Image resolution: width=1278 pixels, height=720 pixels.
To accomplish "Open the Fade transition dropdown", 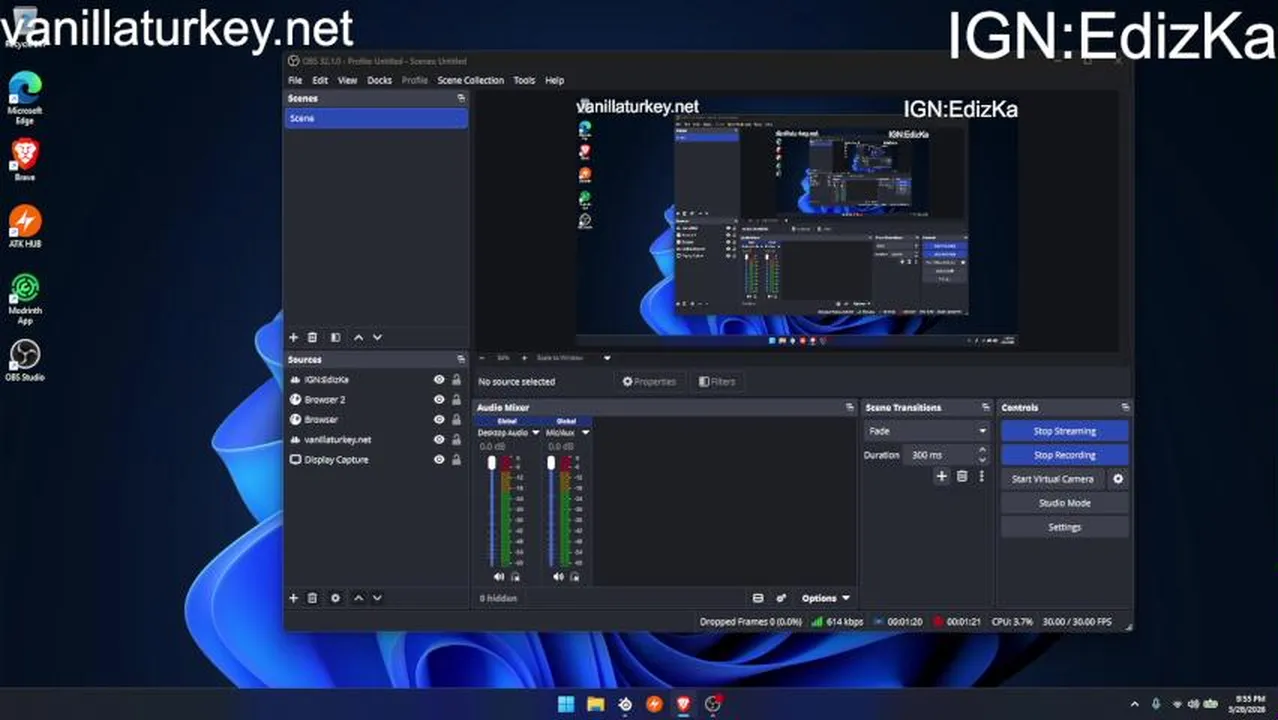I will coord(927,431).
